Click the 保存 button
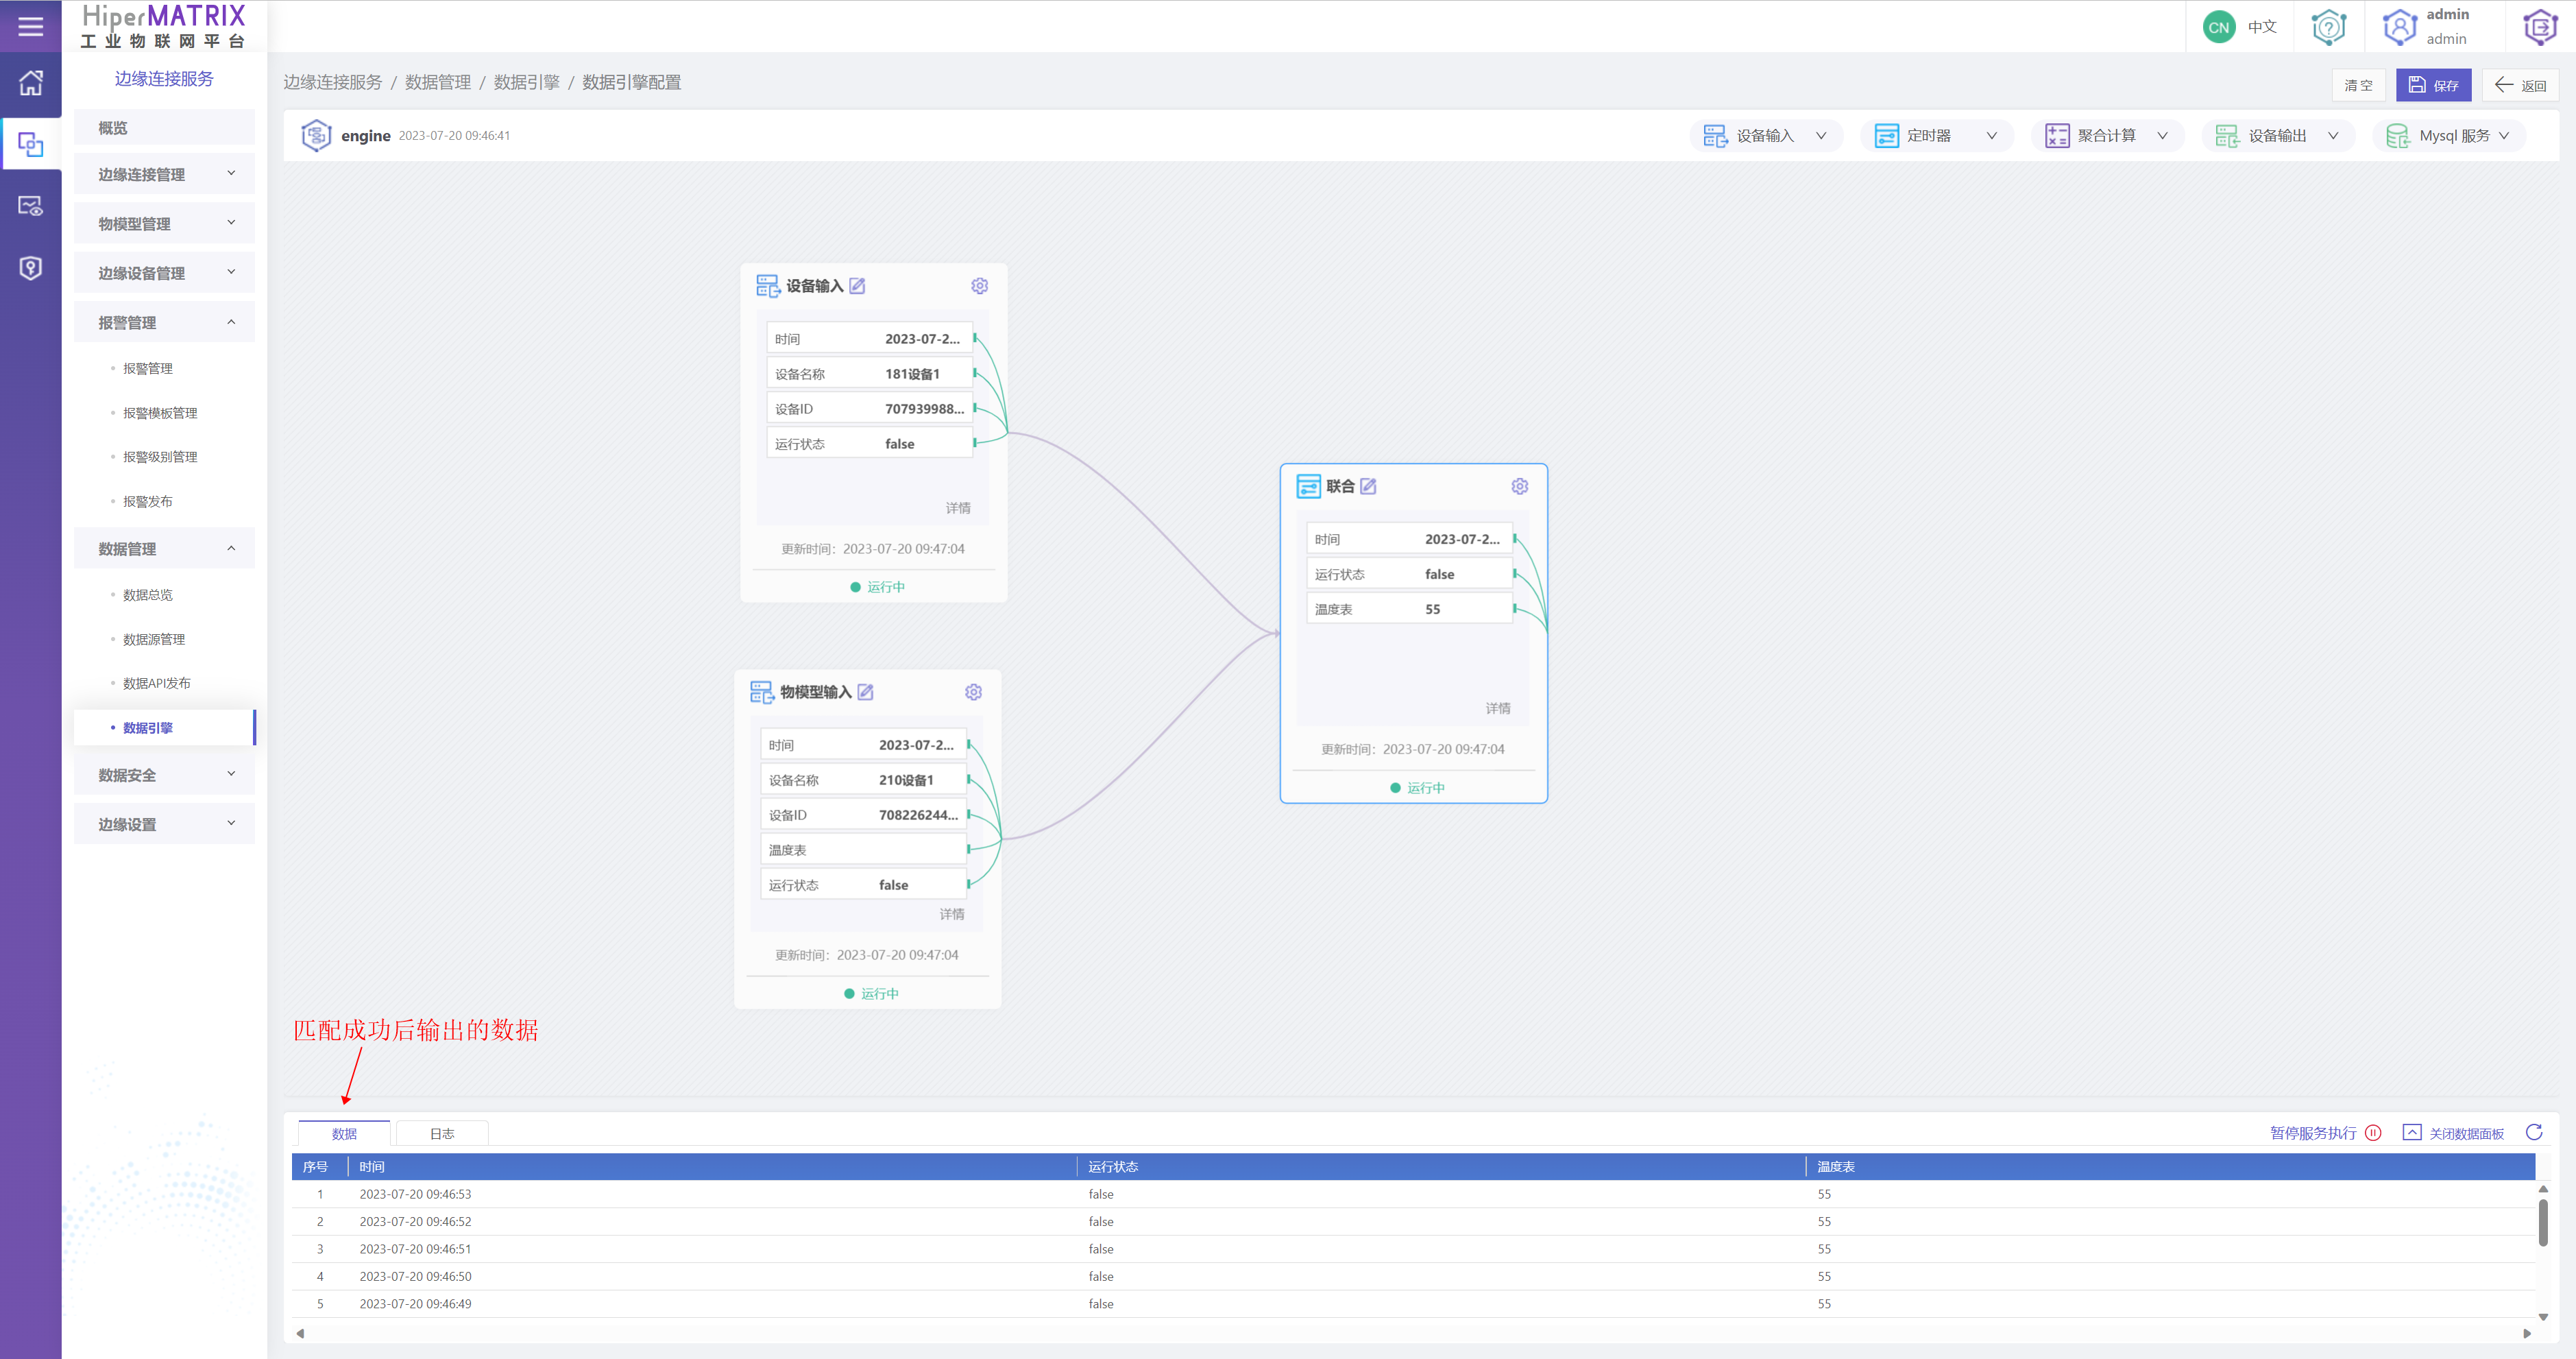Screen dimensions: 2576x1359 [x=2433, y=85]
